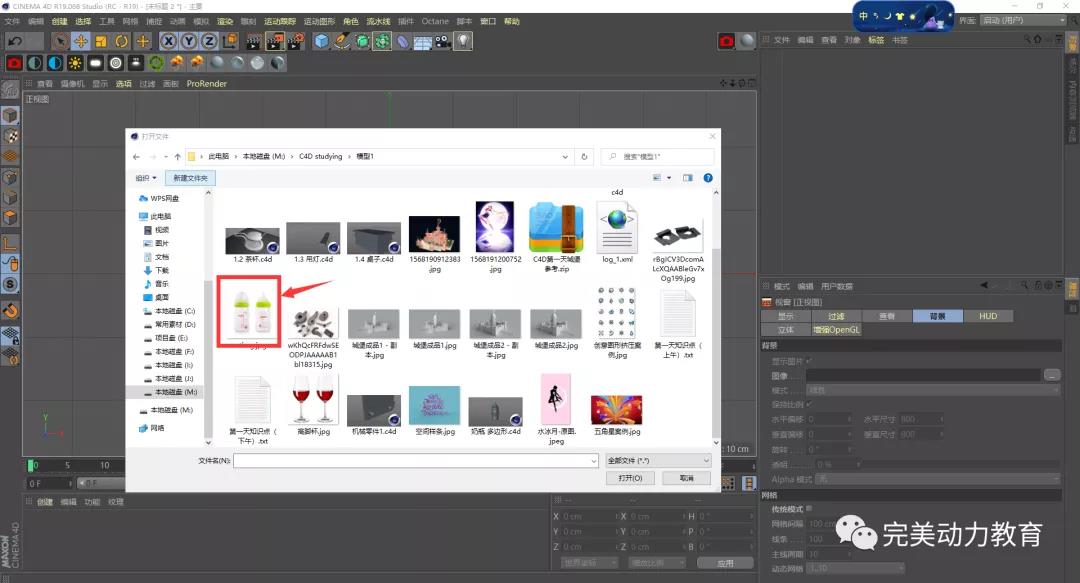Click the dialog Help question mark icon

(708, 178)
